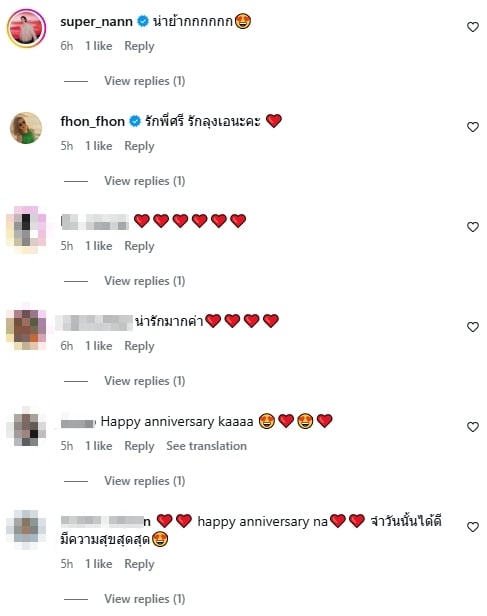Like the 'Happy anniversary kaaaa' comment

[x=473, y=427]
